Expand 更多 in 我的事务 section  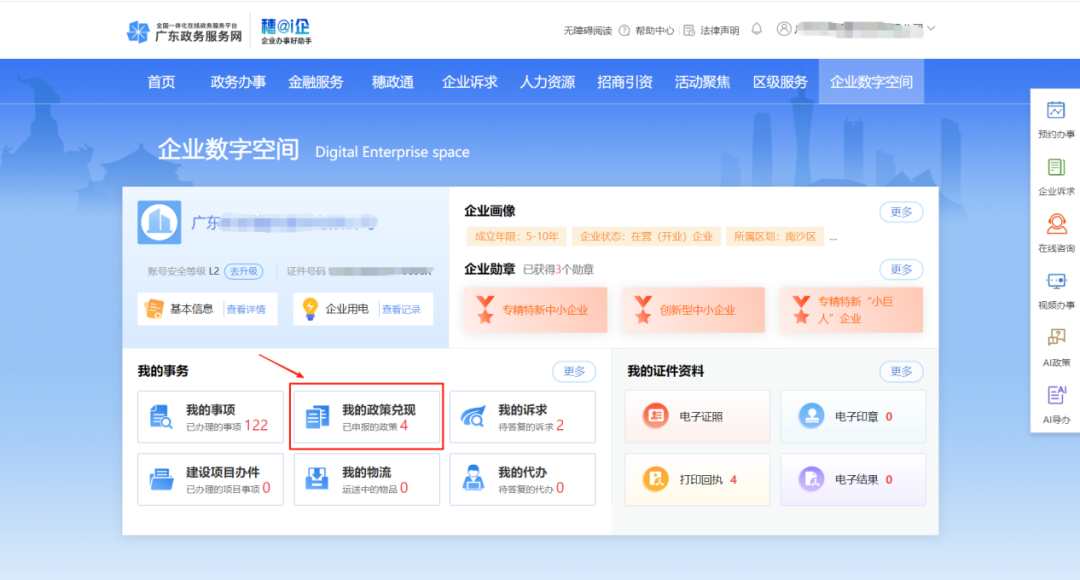point(574,371)
